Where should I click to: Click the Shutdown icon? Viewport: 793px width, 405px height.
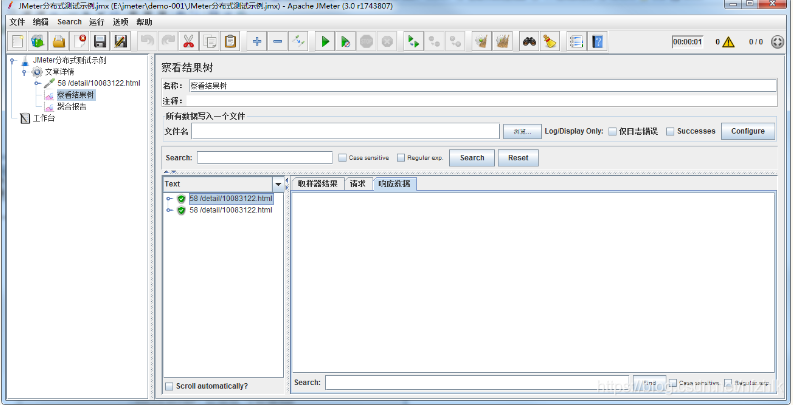pos(387,41)
